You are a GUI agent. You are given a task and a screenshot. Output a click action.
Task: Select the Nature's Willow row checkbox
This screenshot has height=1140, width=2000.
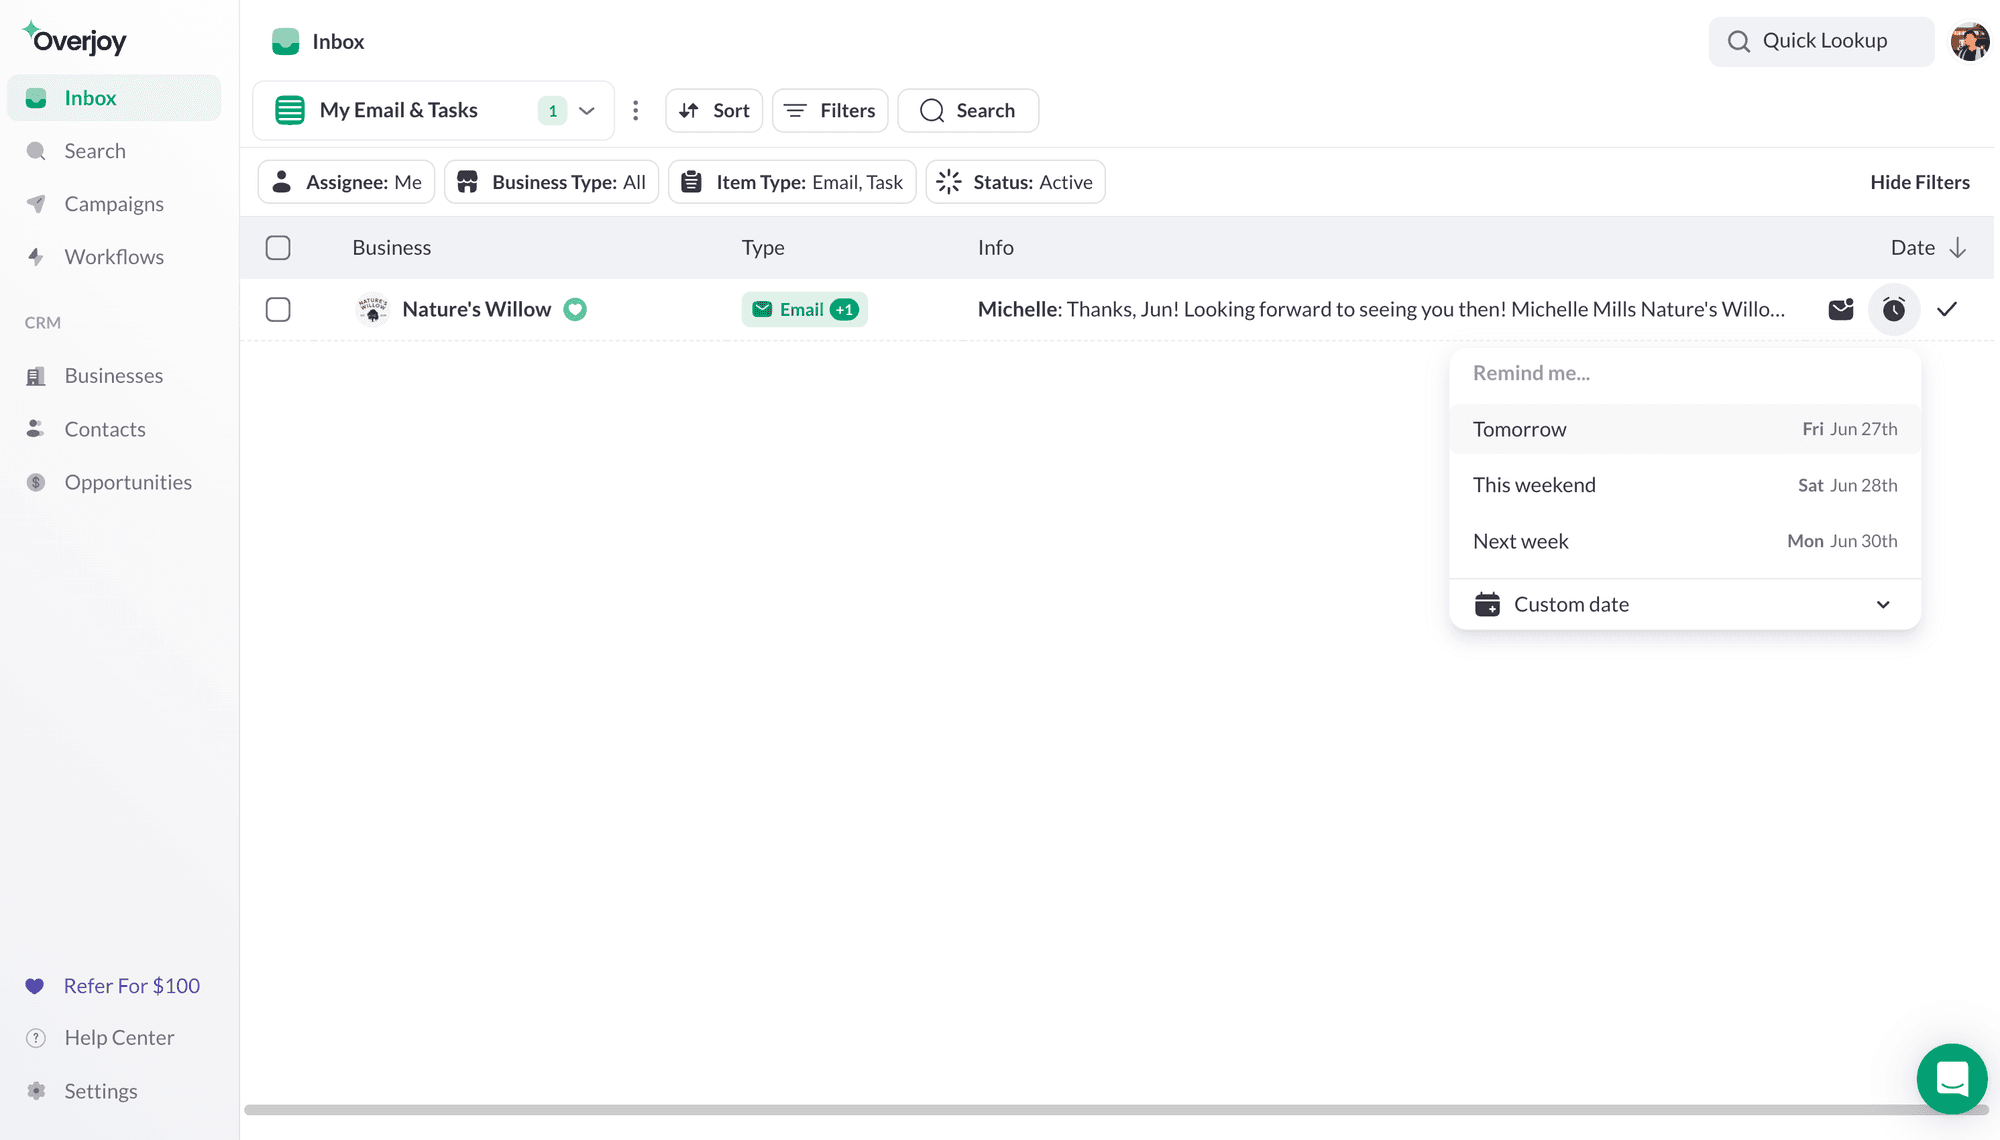[x=278, y=309]
